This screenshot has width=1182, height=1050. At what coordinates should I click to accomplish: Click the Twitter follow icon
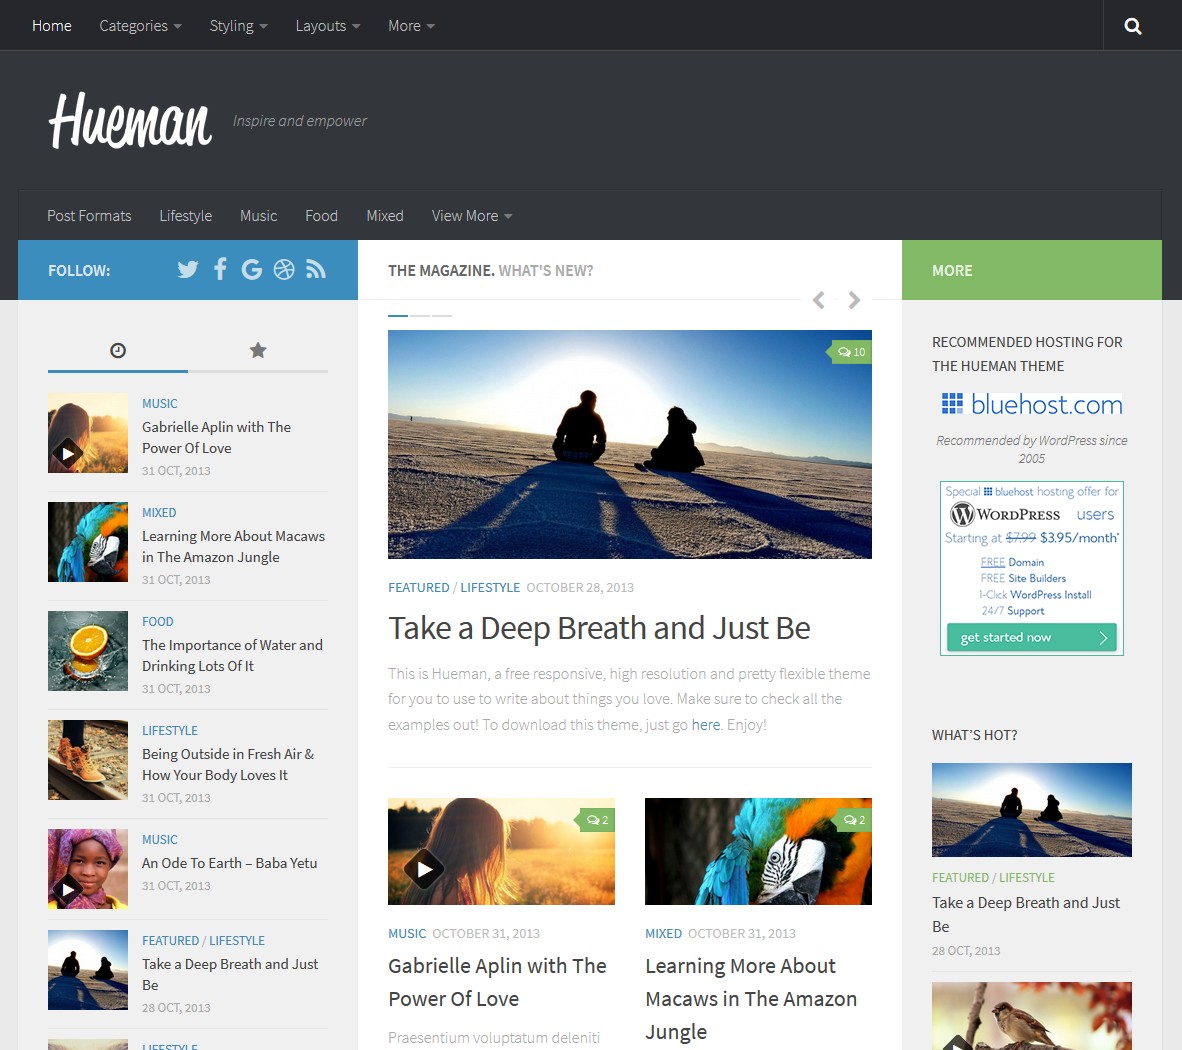[x=188, y=269]
